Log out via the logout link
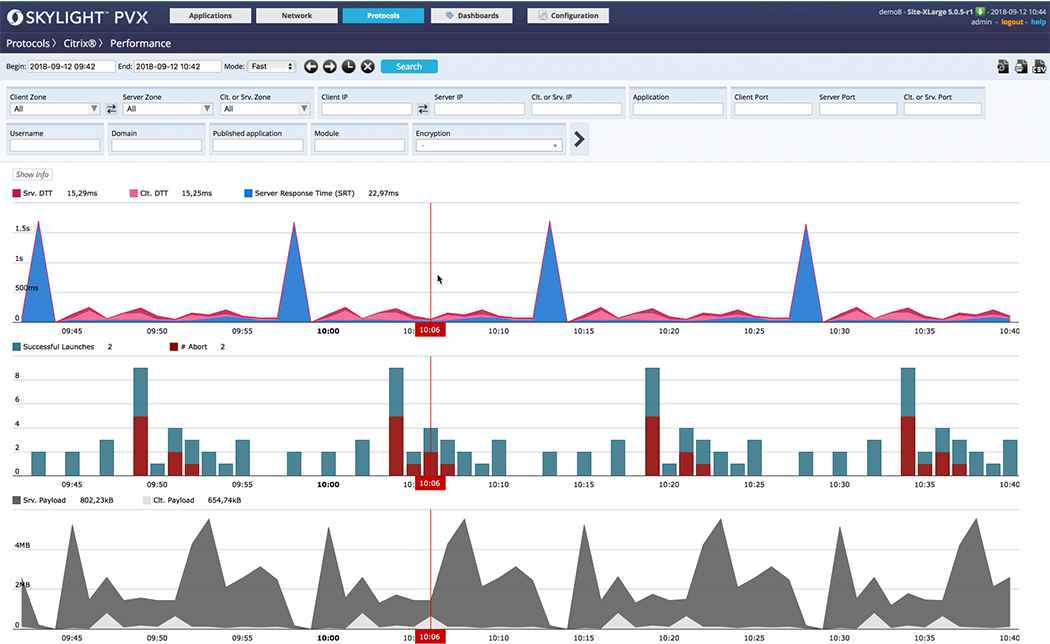This screenshot has height=644, width=1050. (1012, 22)
